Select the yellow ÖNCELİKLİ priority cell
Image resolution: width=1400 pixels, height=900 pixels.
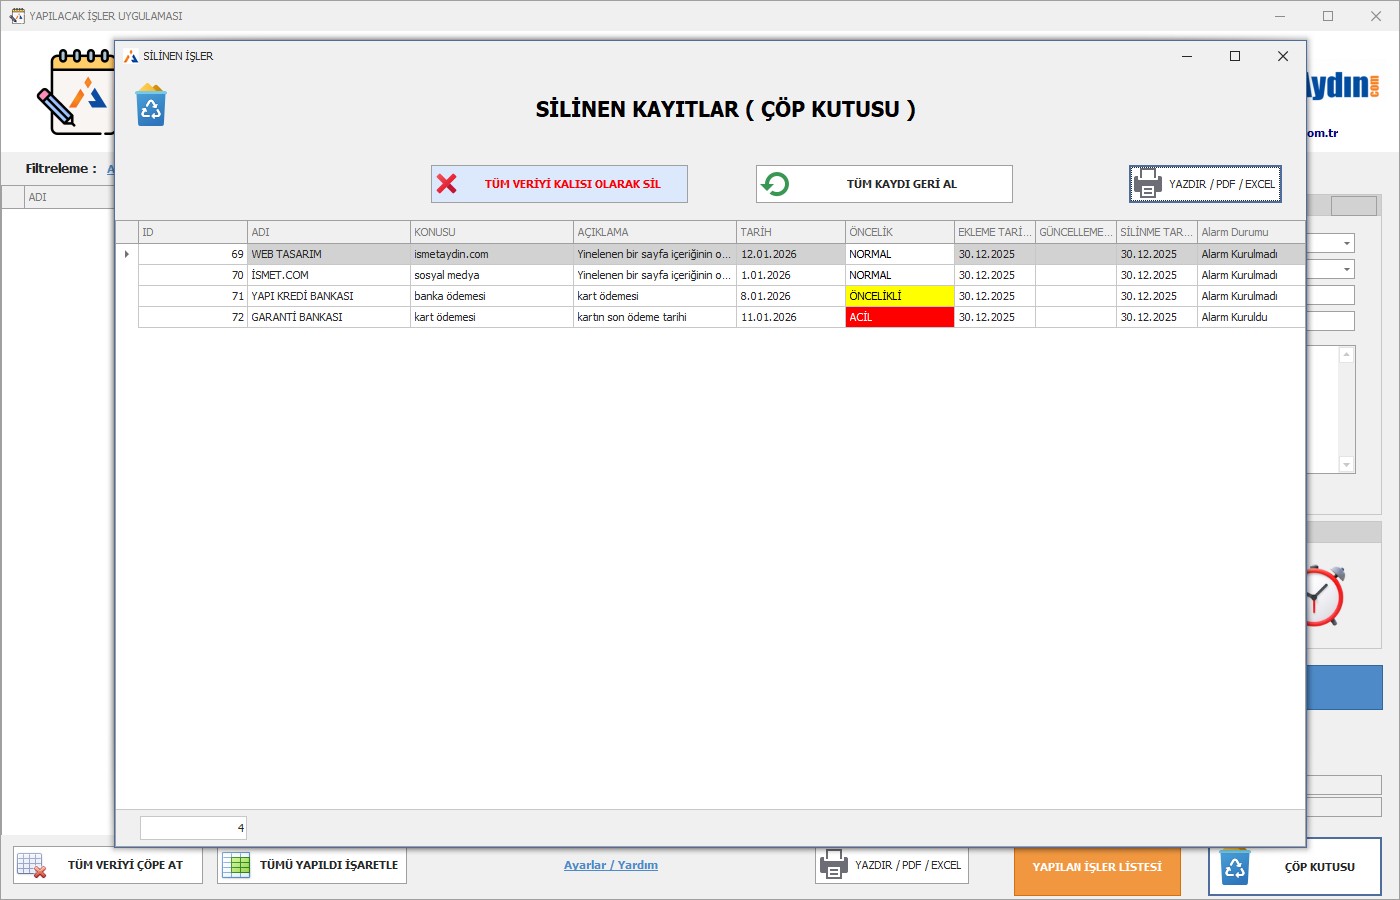pyautogui.click(x=899, y=296)
